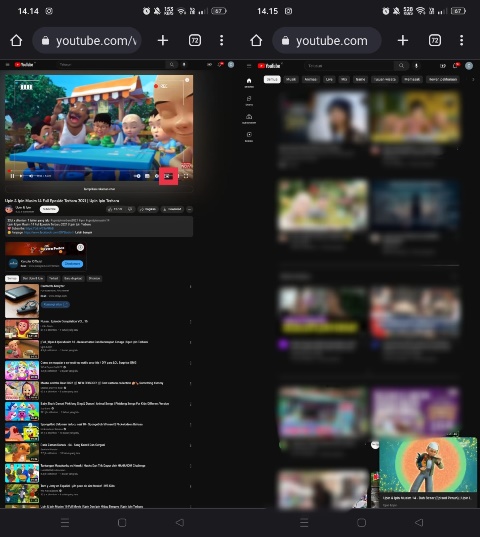Toggle the autoplay switch in the player
The height and width of the screenshot is (537, 480).
pos(137,176)
